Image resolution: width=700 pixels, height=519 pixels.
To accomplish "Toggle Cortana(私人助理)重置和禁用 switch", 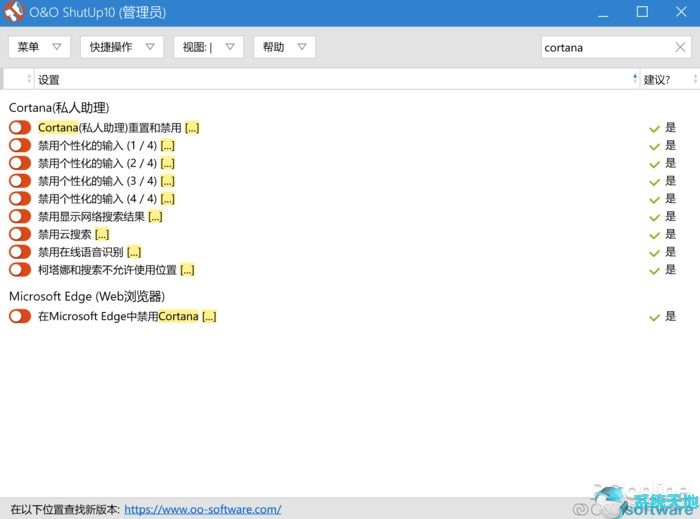I will pyautogui.click(x=20, y=128).
